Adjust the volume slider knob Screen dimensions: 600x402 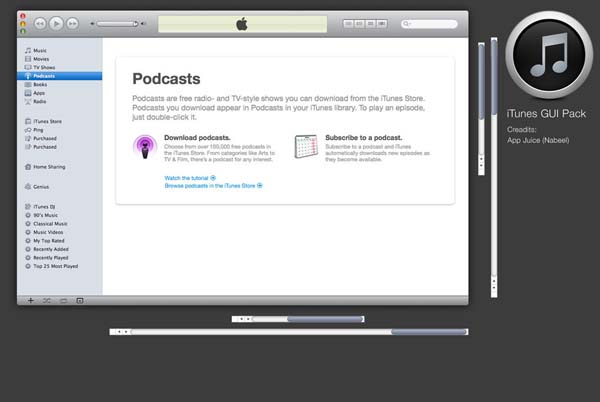coord(135,24)
